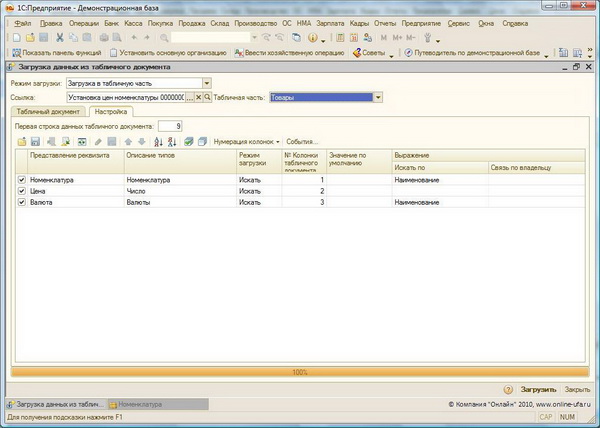Click the Закрыть button

point(577,389)
